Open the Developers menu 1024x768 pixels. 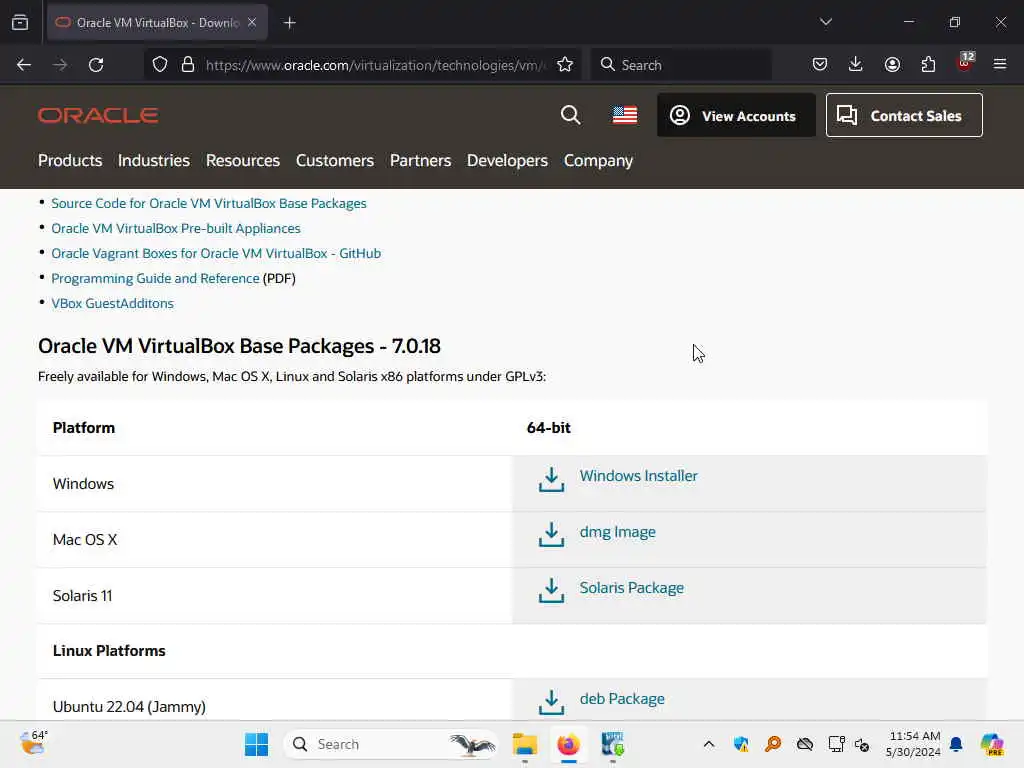point(507,161)
